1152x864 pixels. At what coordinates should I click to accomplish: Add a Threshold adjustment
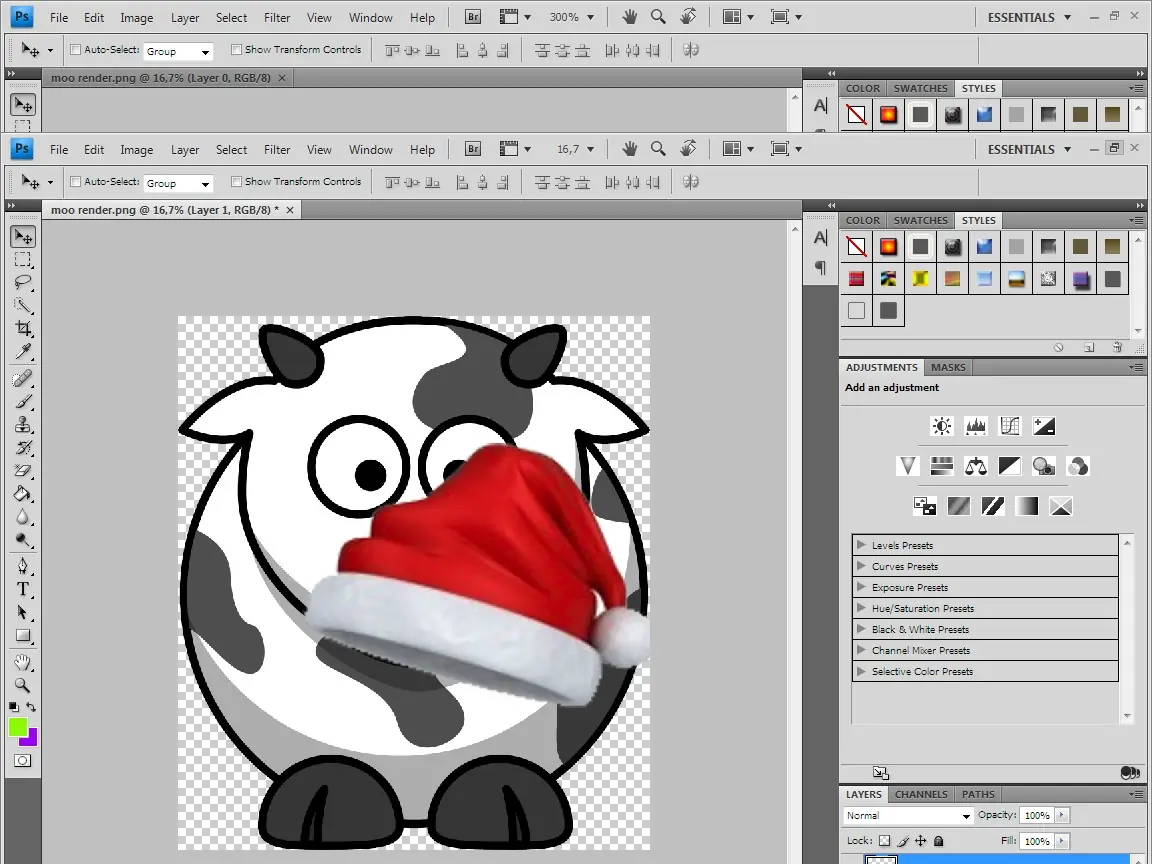(x=993, y=505)
